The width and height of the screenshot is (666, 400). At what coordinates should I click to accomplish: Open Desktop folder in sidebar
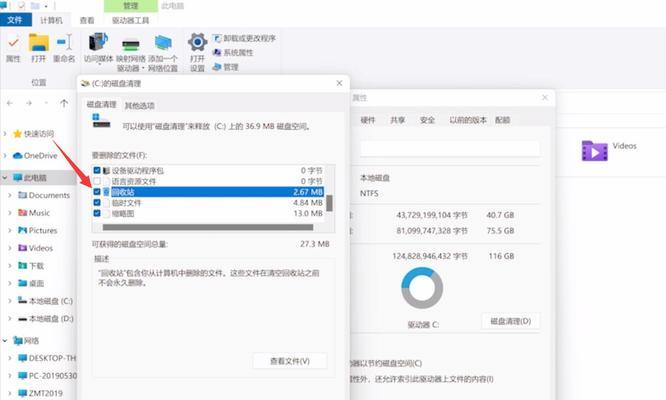(x=31, y=283)
